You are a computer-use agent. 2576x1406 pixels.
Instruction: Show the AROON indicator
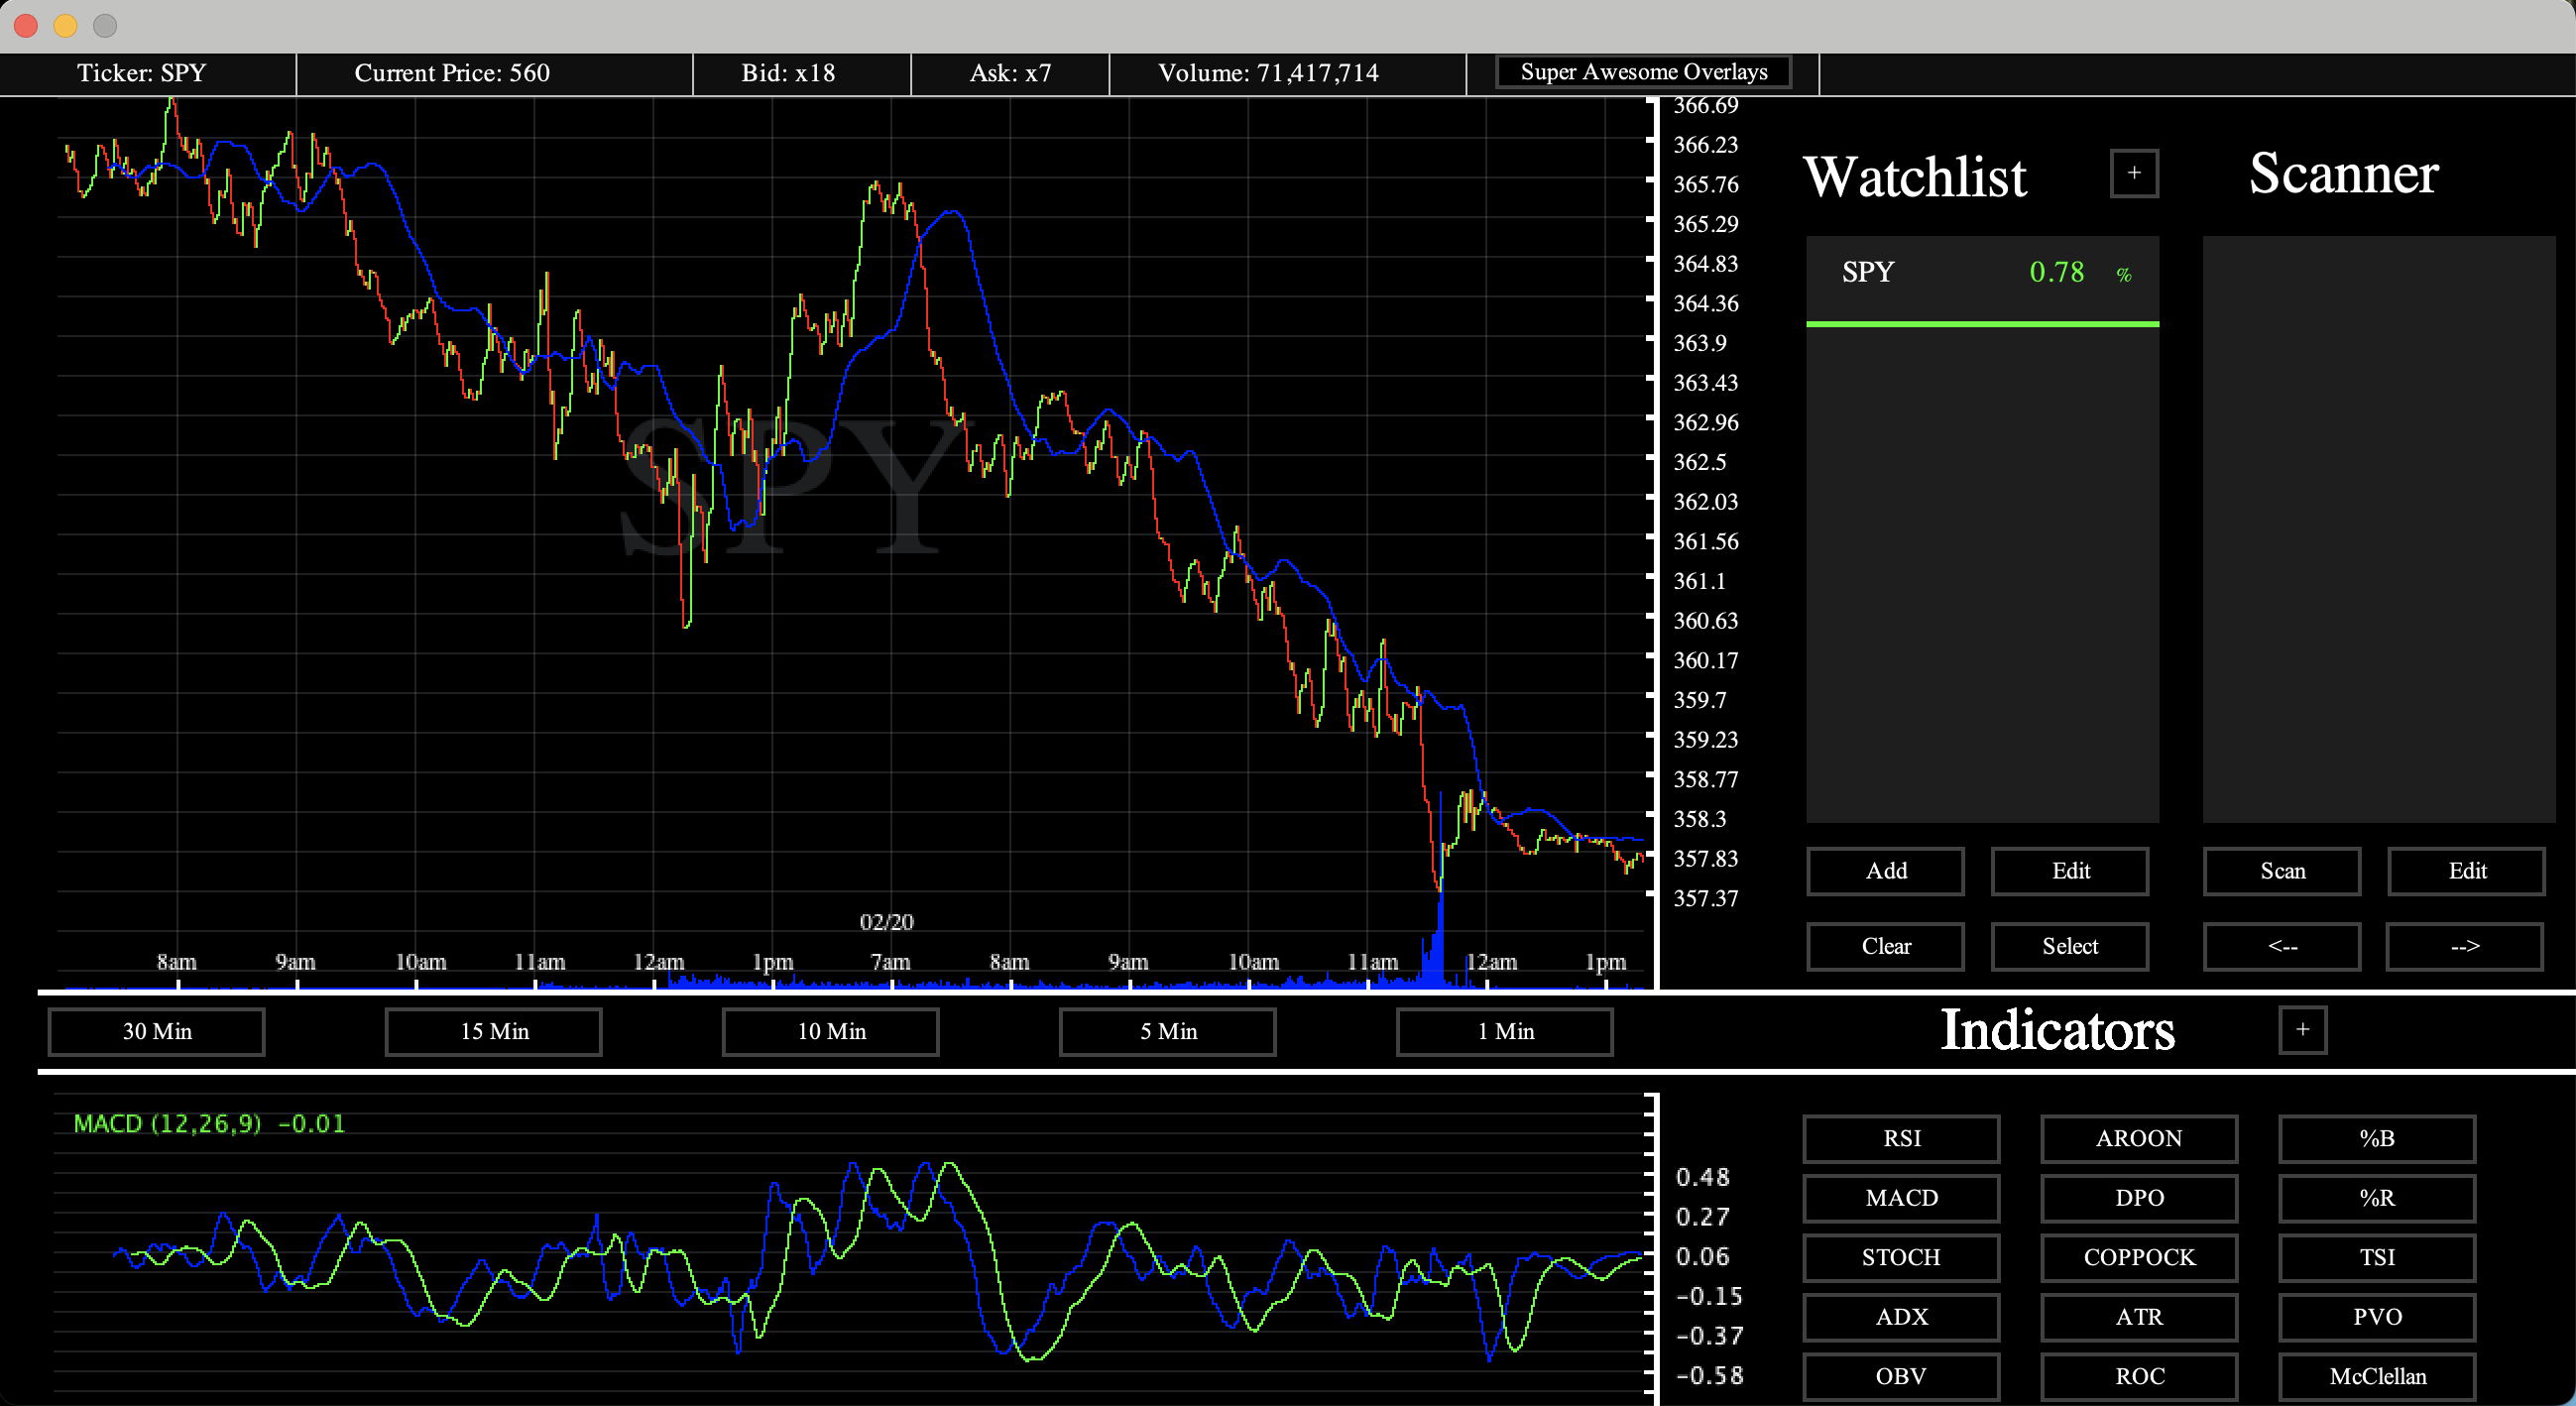tap(2138, 1138)
